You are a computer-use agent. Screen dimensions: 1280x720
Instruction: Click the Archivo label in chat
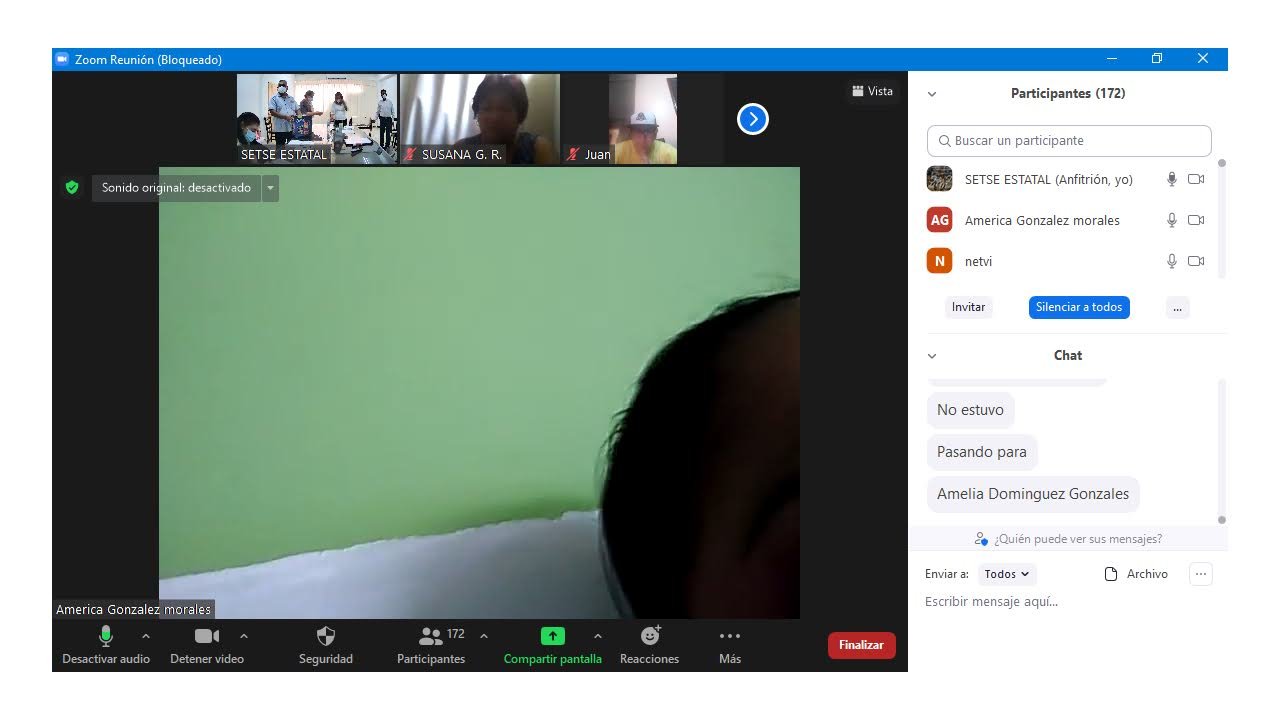tap(1147, 574)
